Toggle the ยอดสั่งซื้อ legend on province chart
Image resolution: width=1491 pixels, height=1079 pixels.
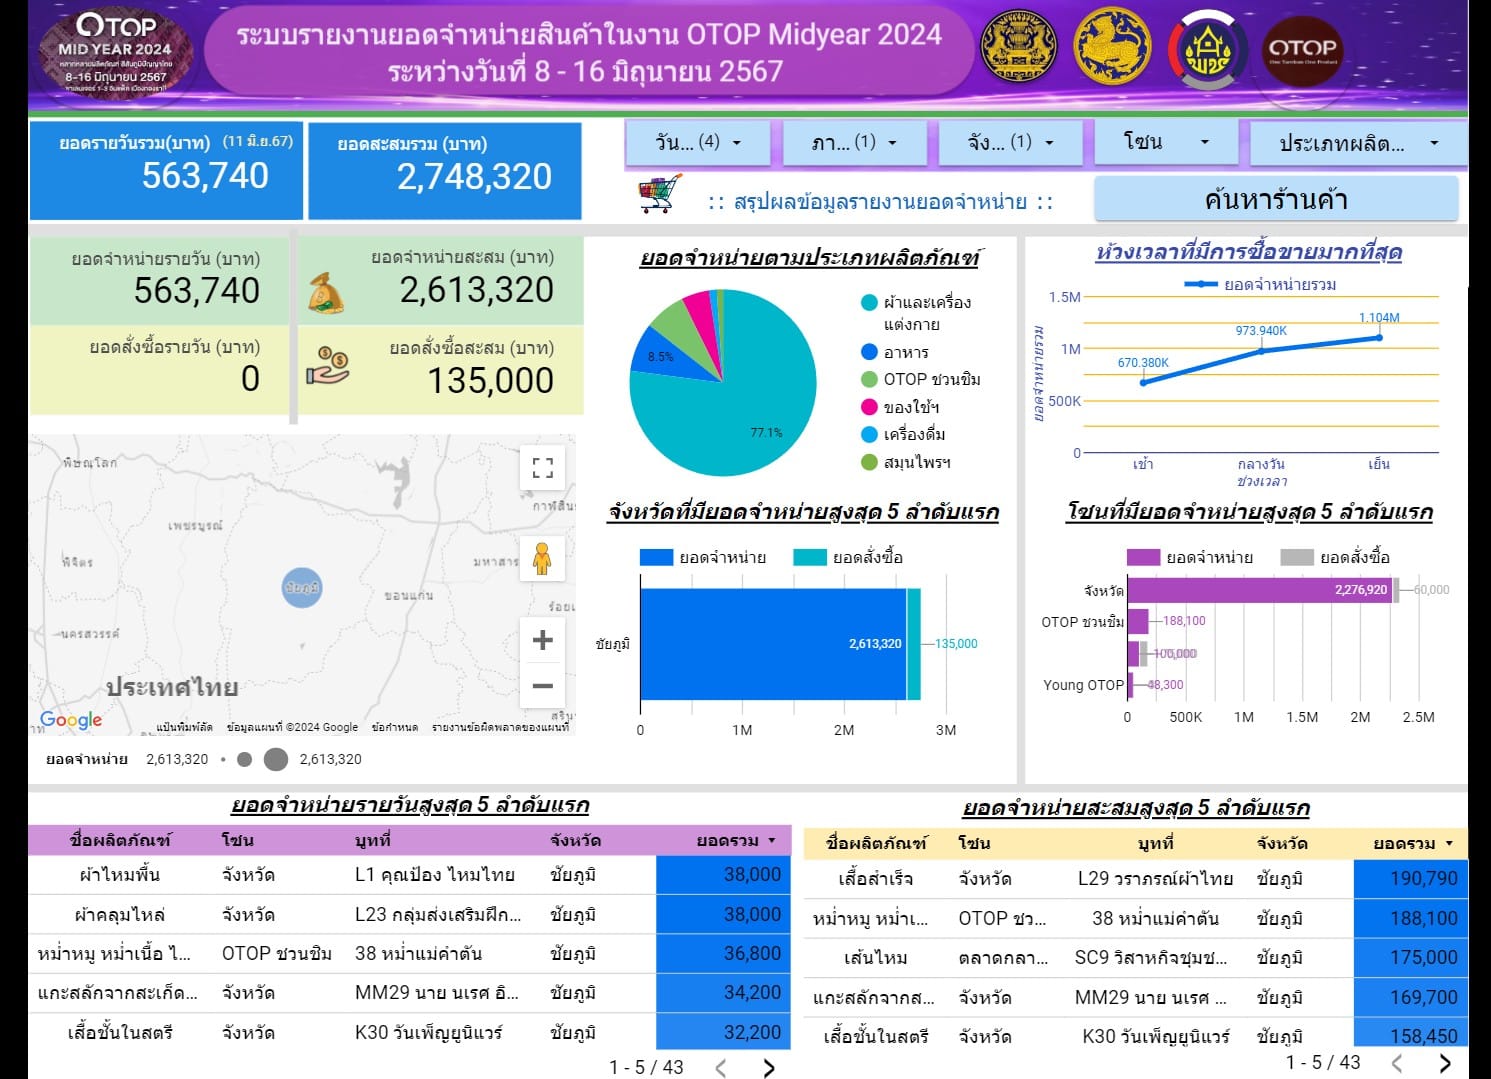pos(848,556)
